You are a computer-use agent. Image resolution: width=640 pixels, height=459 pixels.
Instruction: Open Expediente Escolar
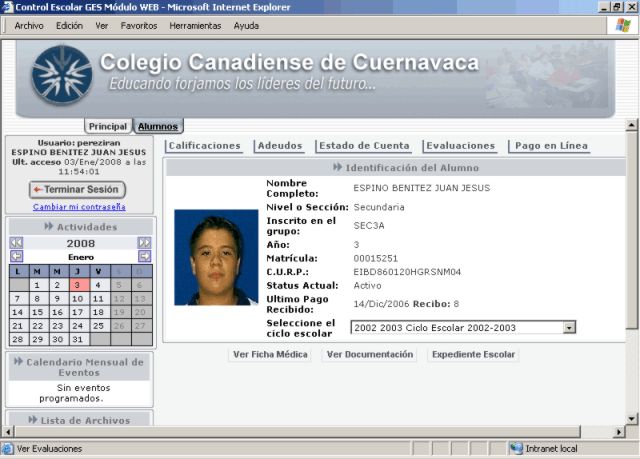tap(473, 354)
